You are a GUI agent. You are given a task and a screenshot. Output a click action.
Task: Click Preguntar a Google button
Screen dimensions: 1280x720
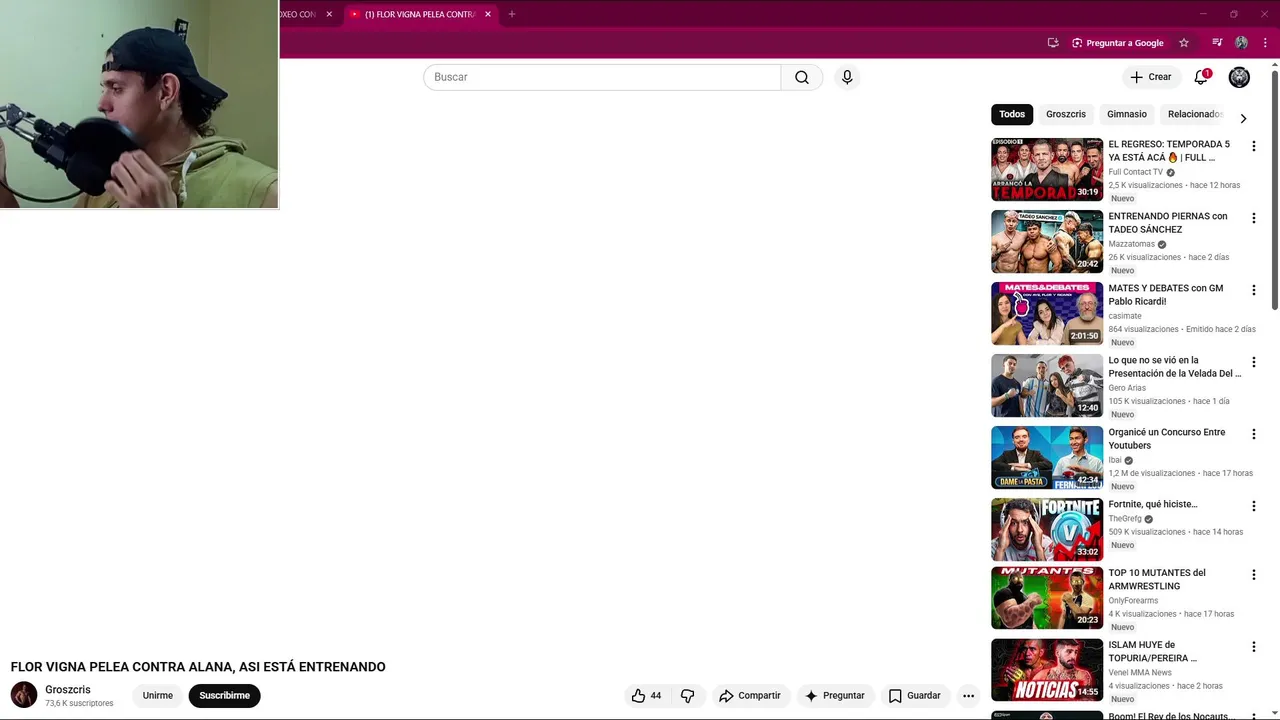(1118, 43)
